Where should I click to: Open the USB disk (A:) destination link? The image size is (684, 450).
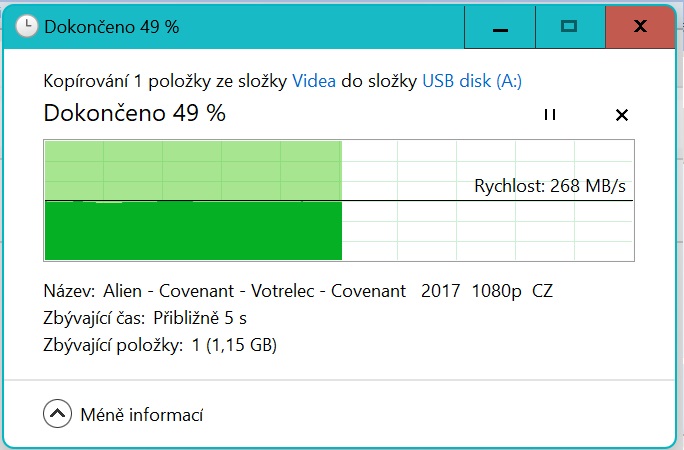pyautogui.click(x=472, y=82)
